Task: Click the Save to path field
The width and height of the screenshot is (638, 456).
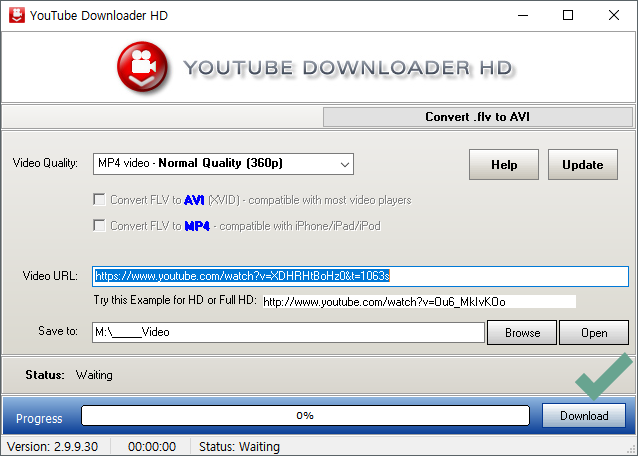Action: [x=288, y=332]
